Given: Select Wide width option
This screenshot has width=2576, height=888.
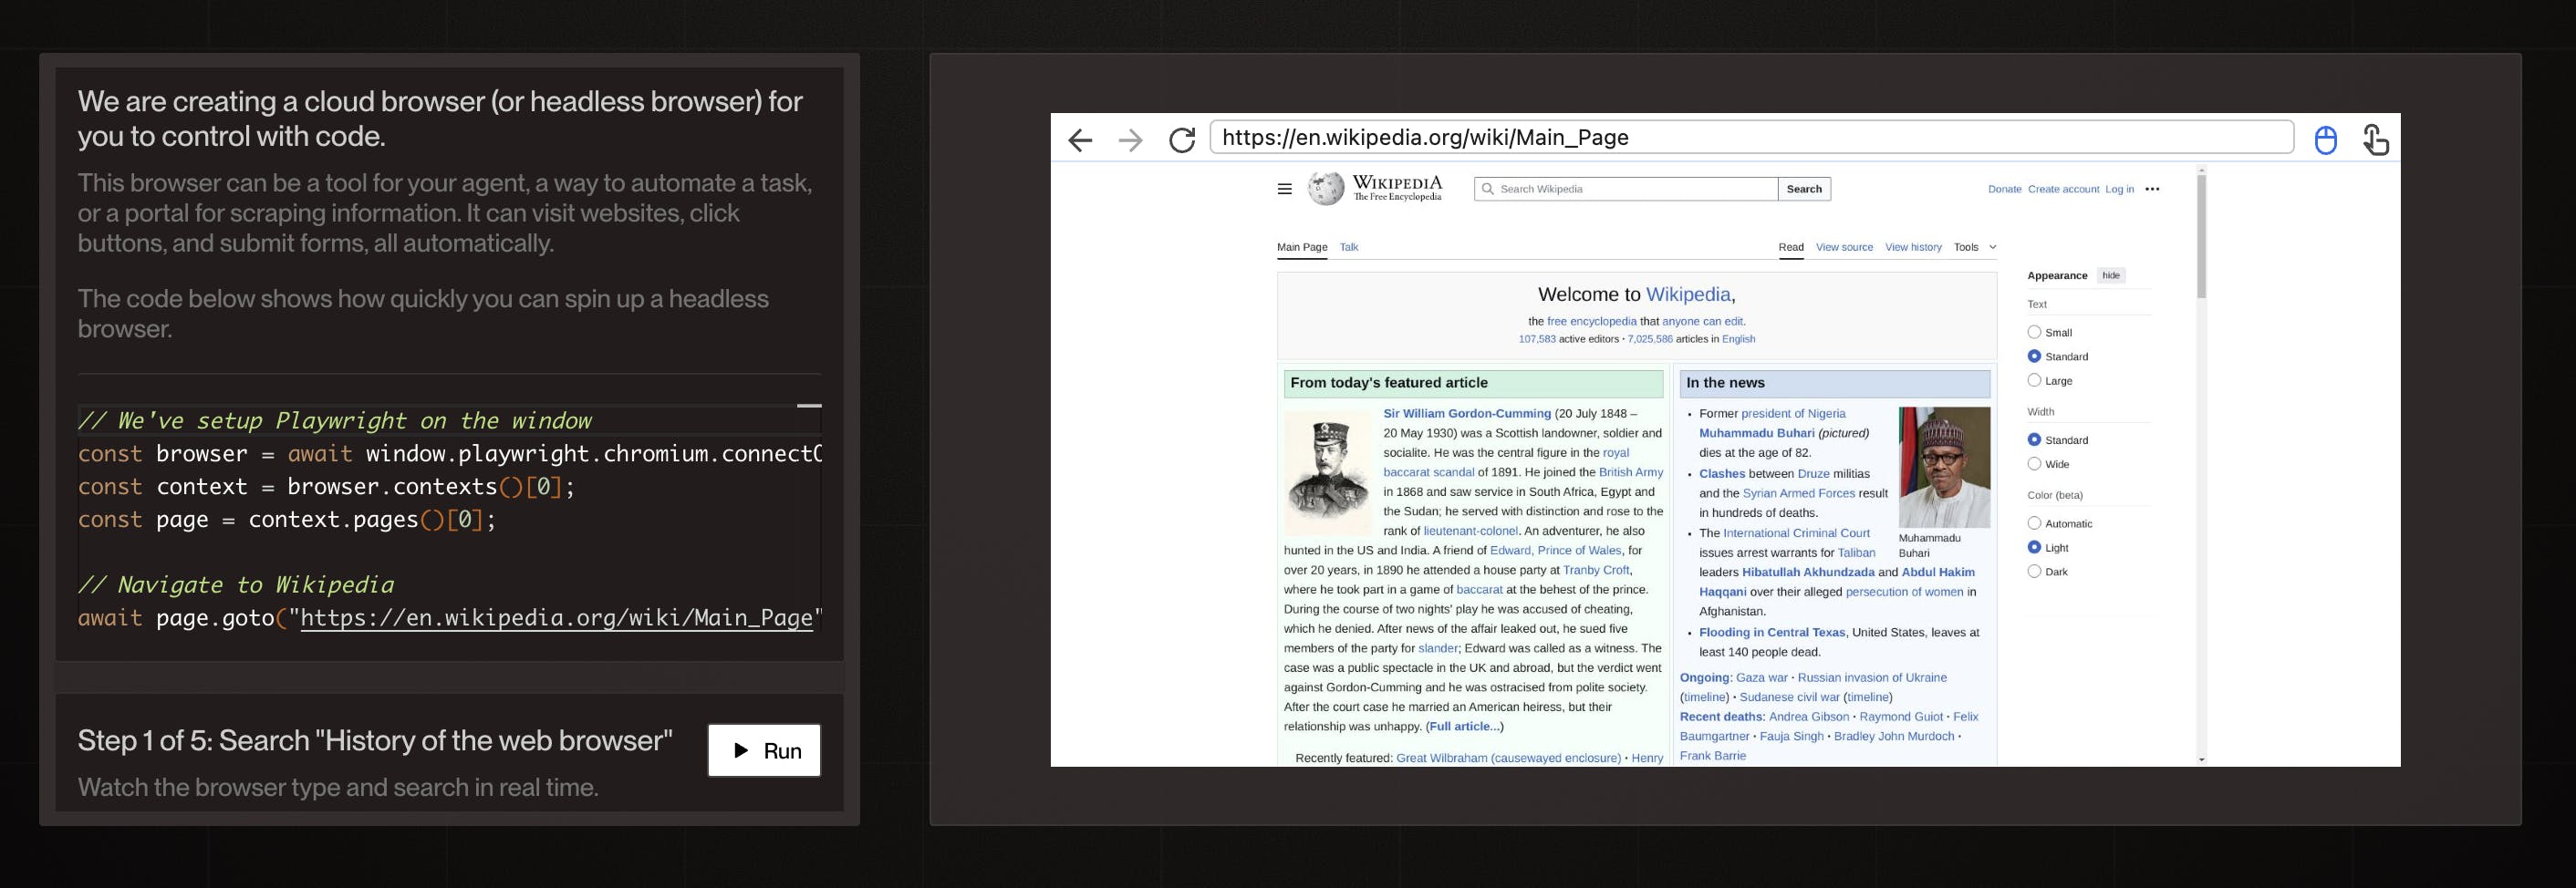Looking at the screenshot, I should click(x=2034, y=463).
